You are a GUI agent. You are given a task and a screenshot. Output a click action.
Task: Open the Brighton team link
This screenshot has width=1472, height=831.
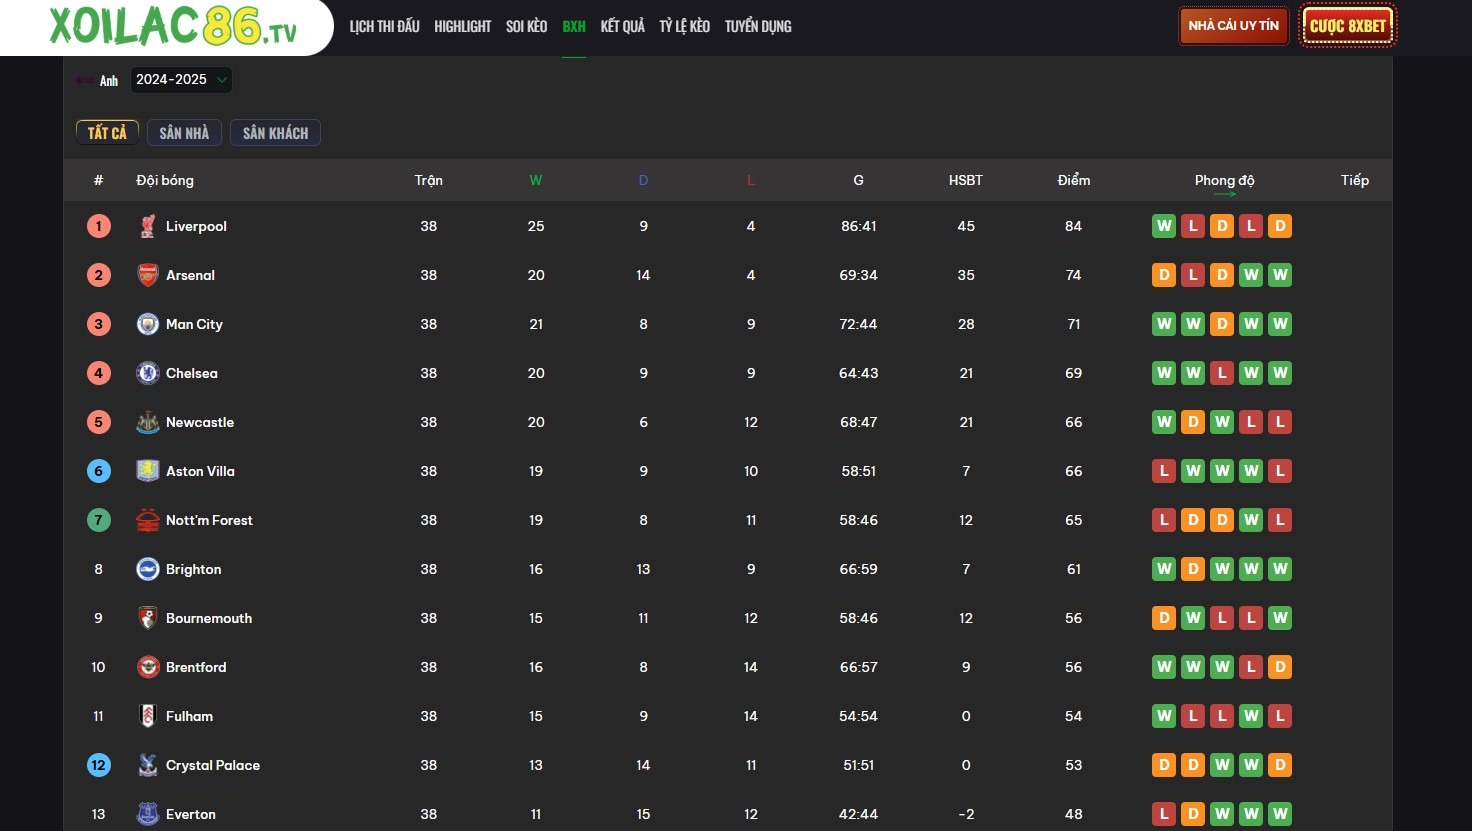point(193,569)
